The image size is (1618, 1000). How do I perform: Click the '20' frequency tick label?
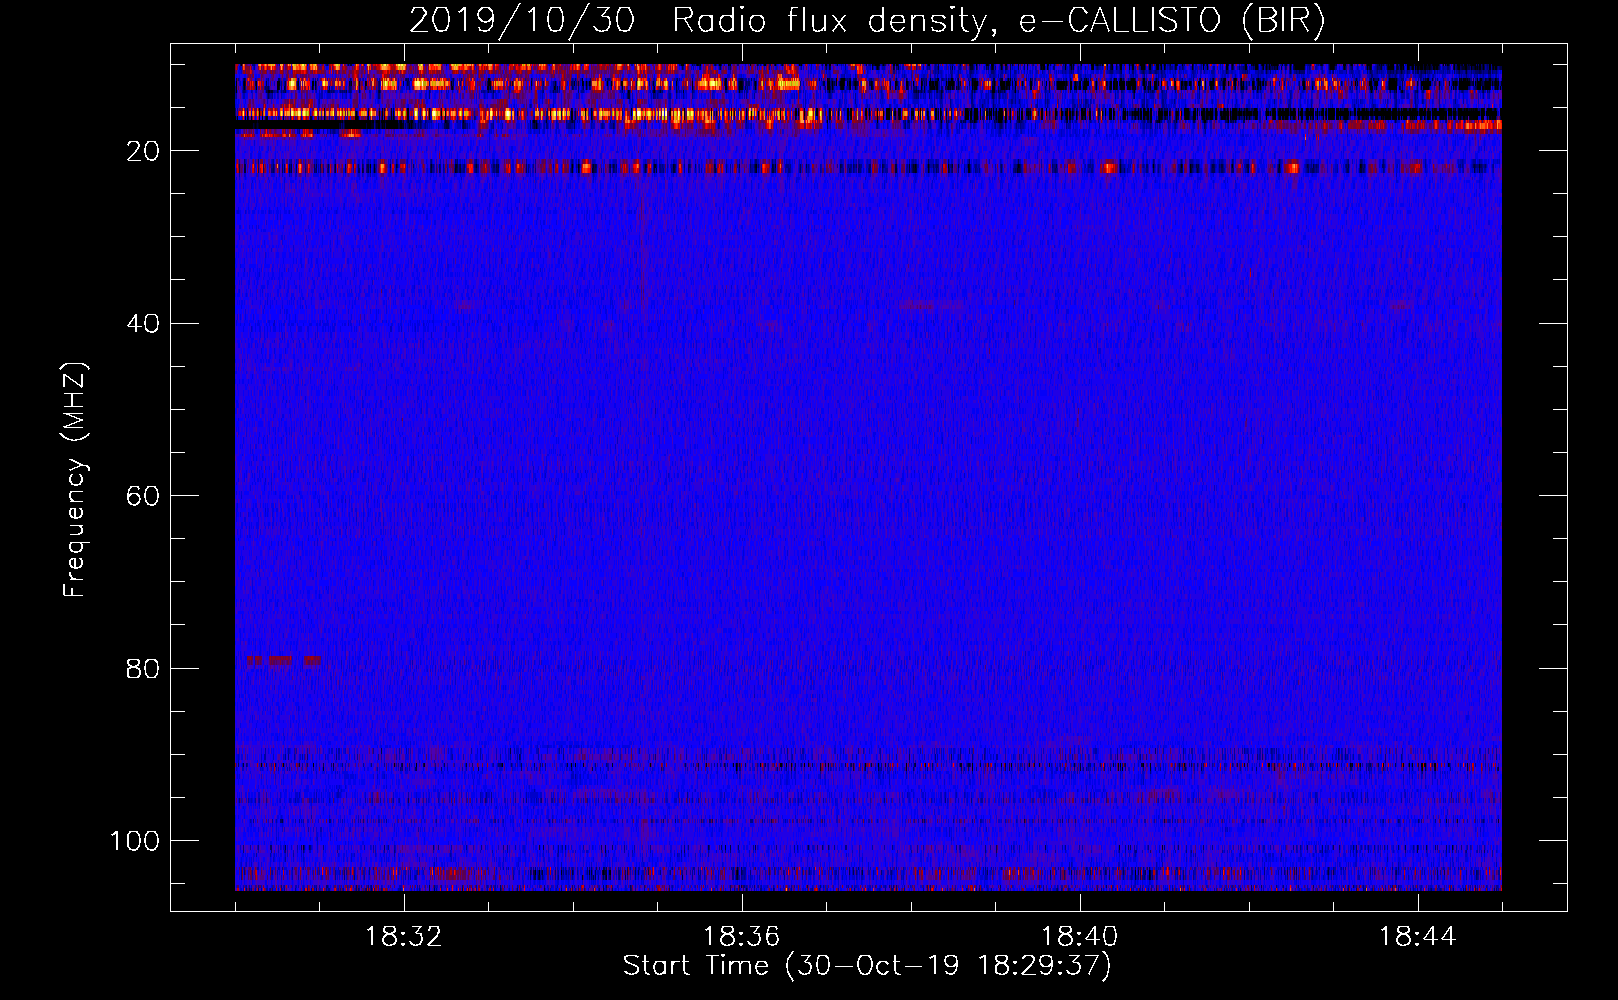(143, 151)
